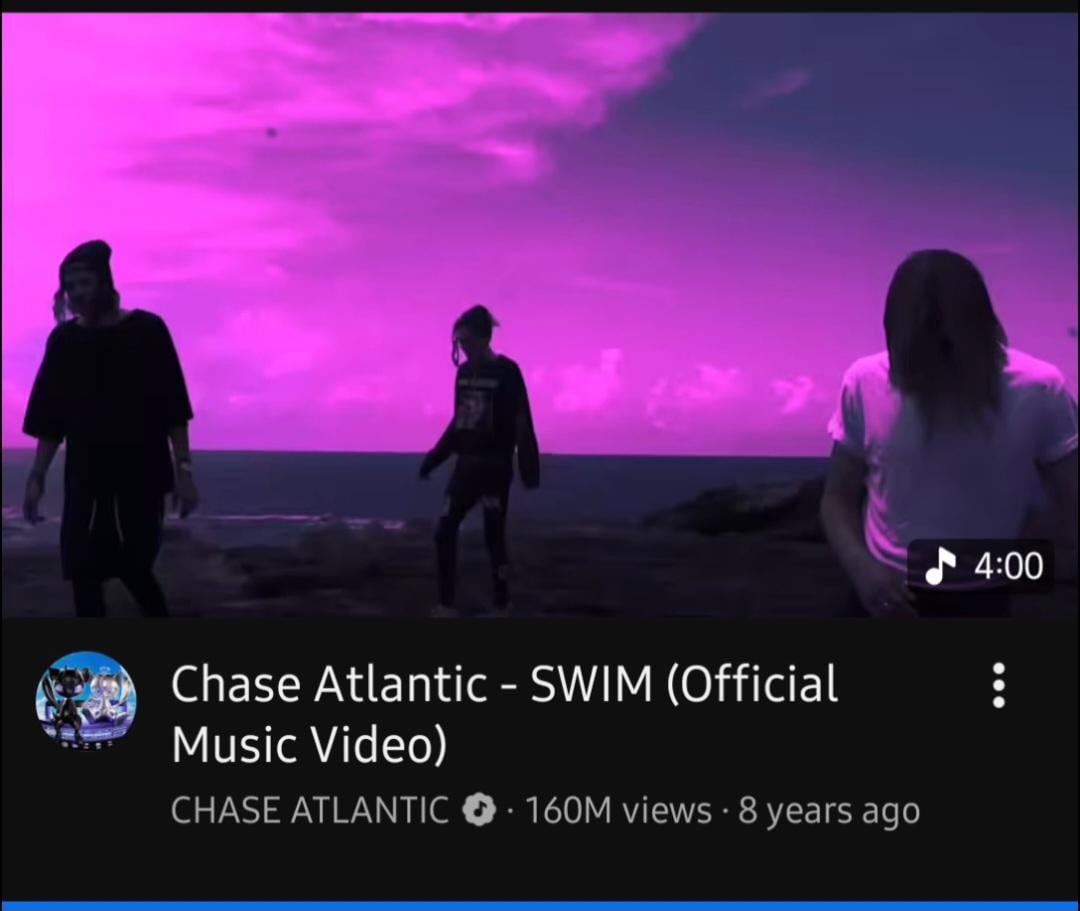Click the person wearing a beanie in thumbnail

click(109, 427)
